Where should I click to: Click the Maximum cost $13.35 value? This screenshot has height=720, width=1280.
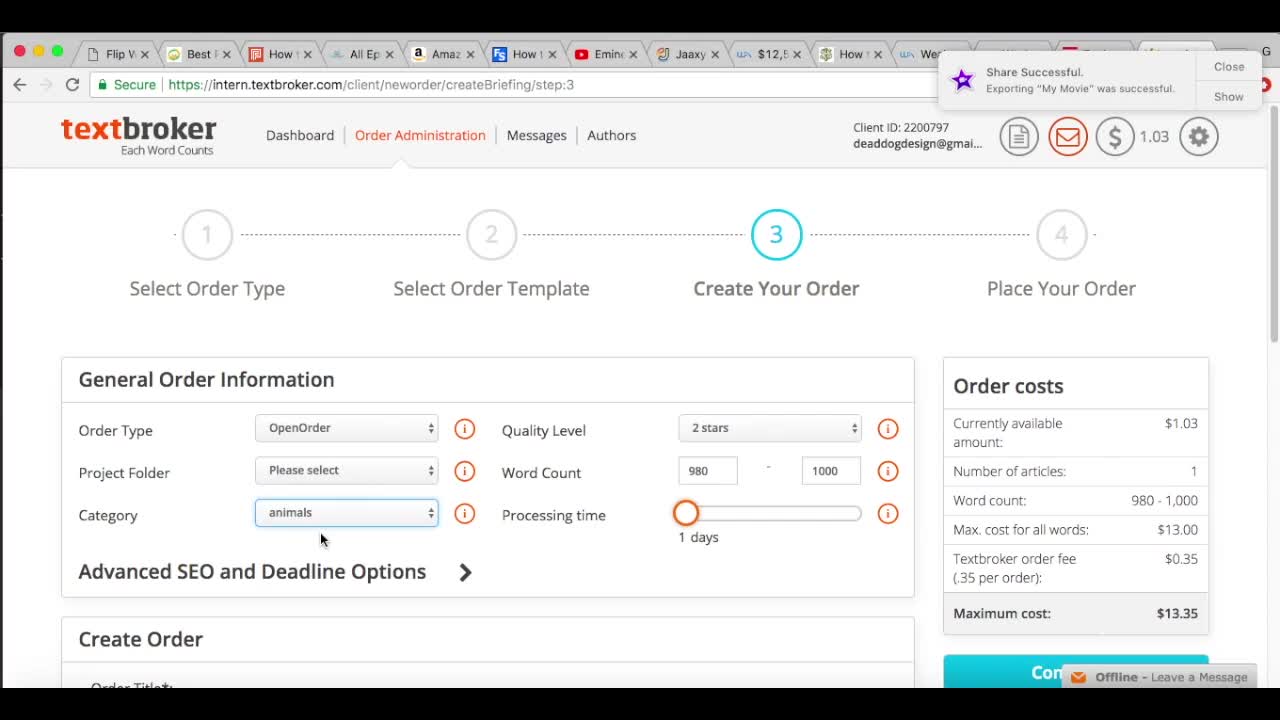pos(1177,614)
